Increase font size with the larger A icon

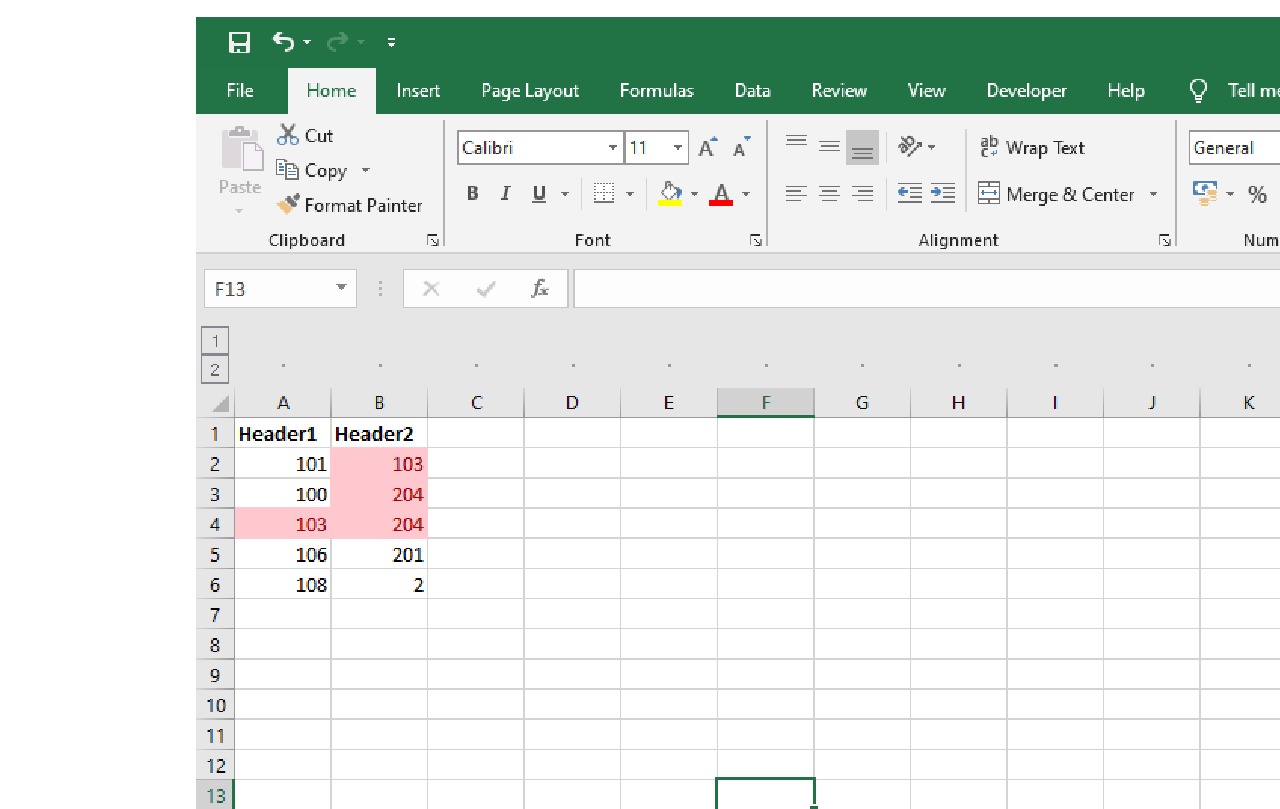[x=707, y=148]
